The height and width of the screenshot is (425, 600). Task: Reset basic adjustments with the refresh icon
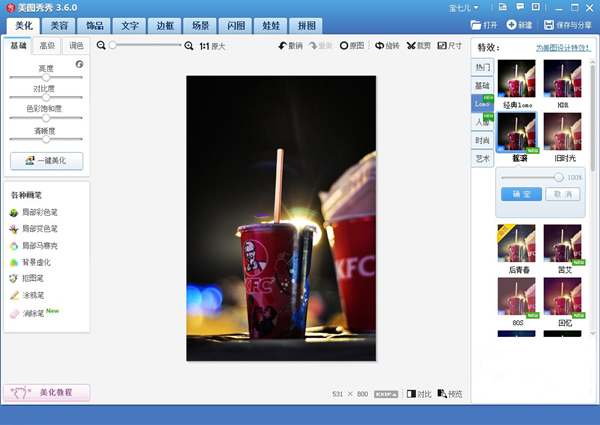click(x=79, y=64)
